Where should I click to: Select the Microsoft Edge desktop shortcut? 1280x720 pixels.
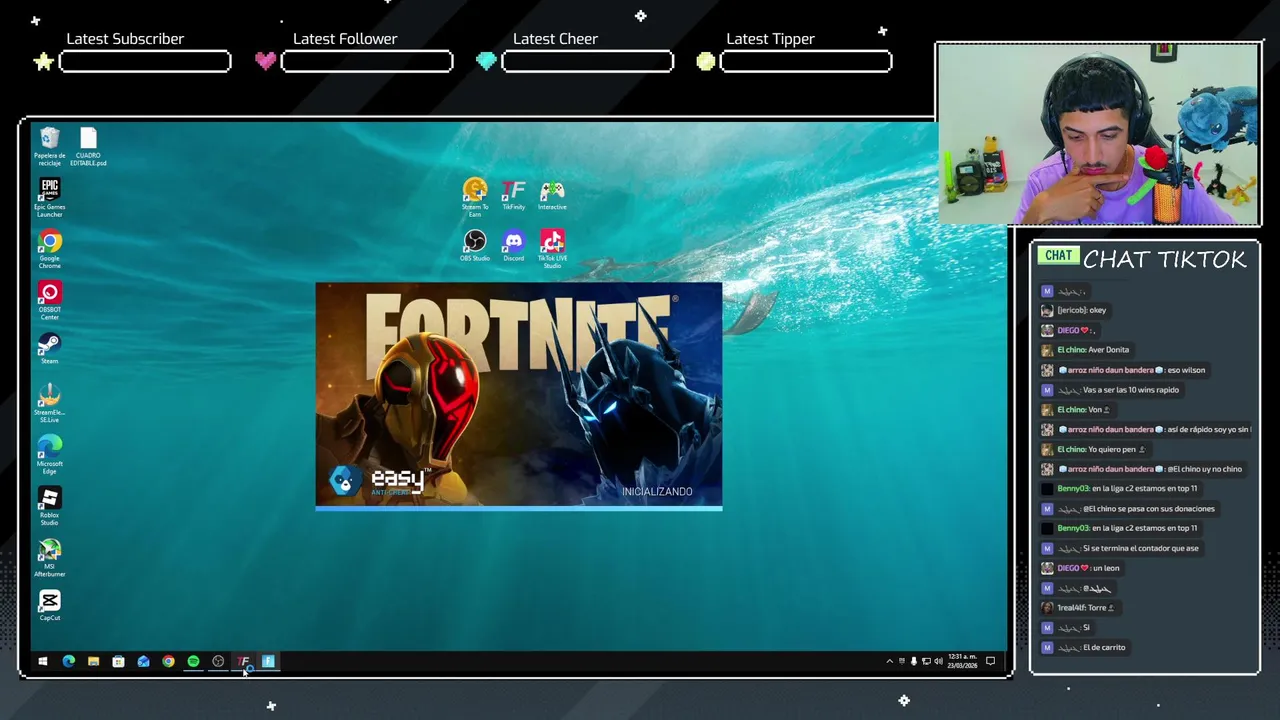[49, 455]
